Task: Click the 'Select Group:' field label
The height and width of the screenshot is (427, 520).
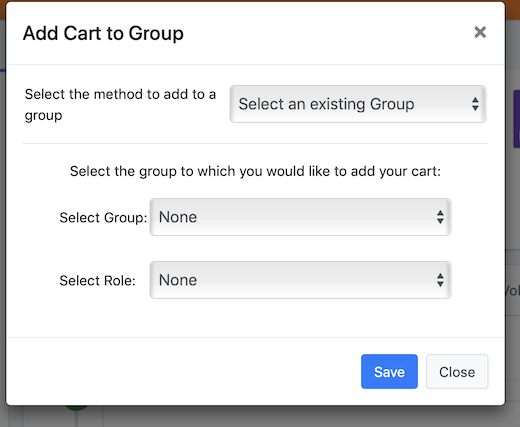Action: [103, 218]
